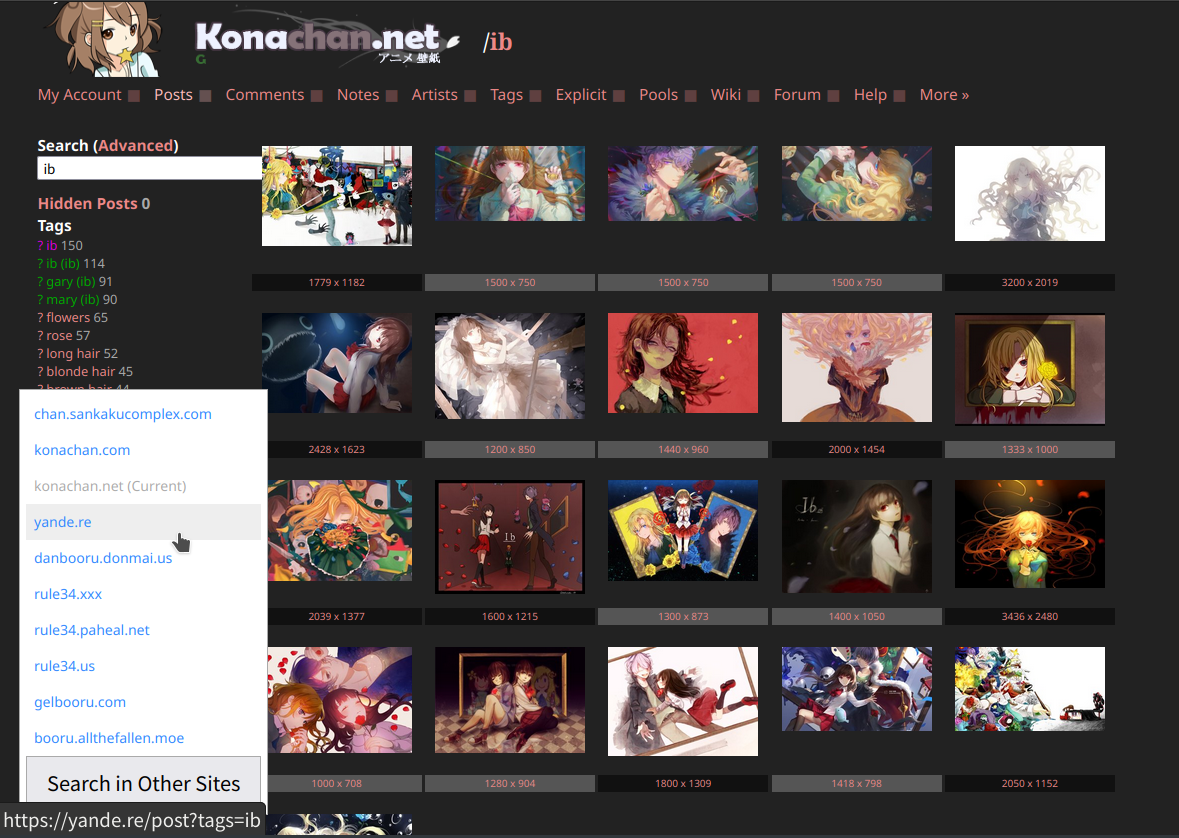The height and width of the screenshot is (838, 1179).
Task: Select the gary (ib) tag
Action: [71, 281]
